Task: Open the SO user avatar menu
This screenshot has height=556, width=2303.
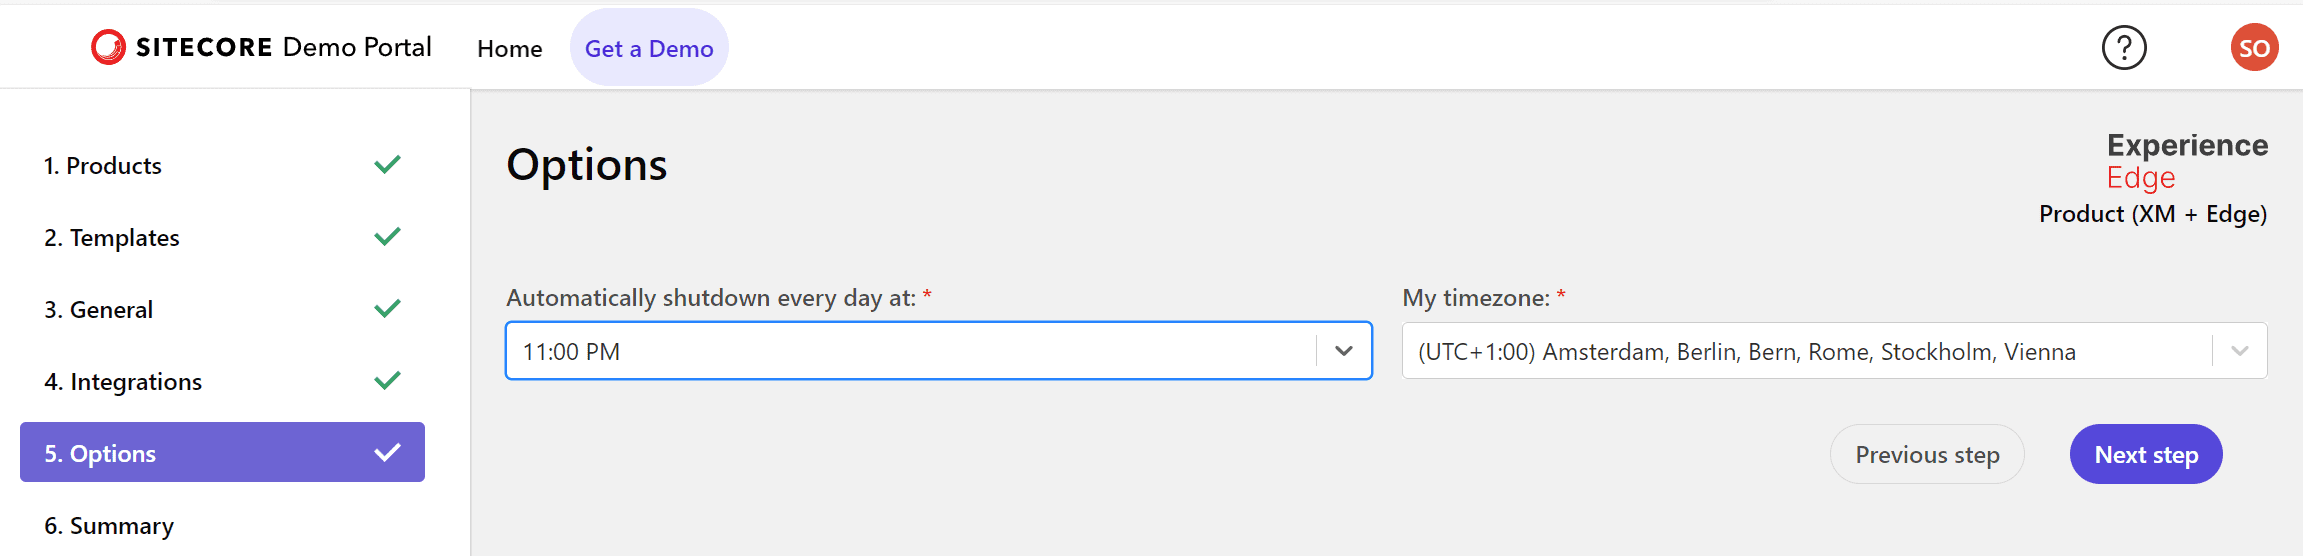Action: click(2254, 48)
